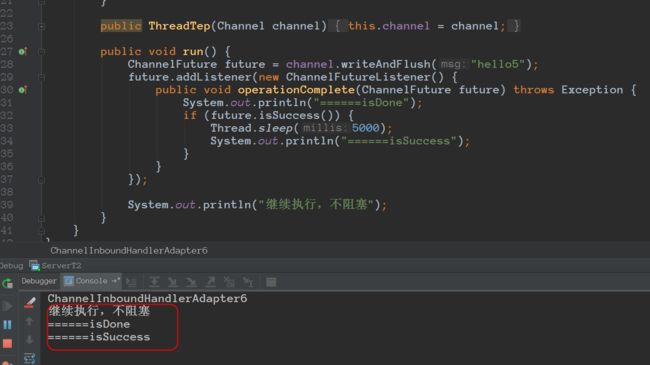Click console output line 继续执行，不阻塞
Viewport: 650px width, 365px height.
(x=99, y=311)
